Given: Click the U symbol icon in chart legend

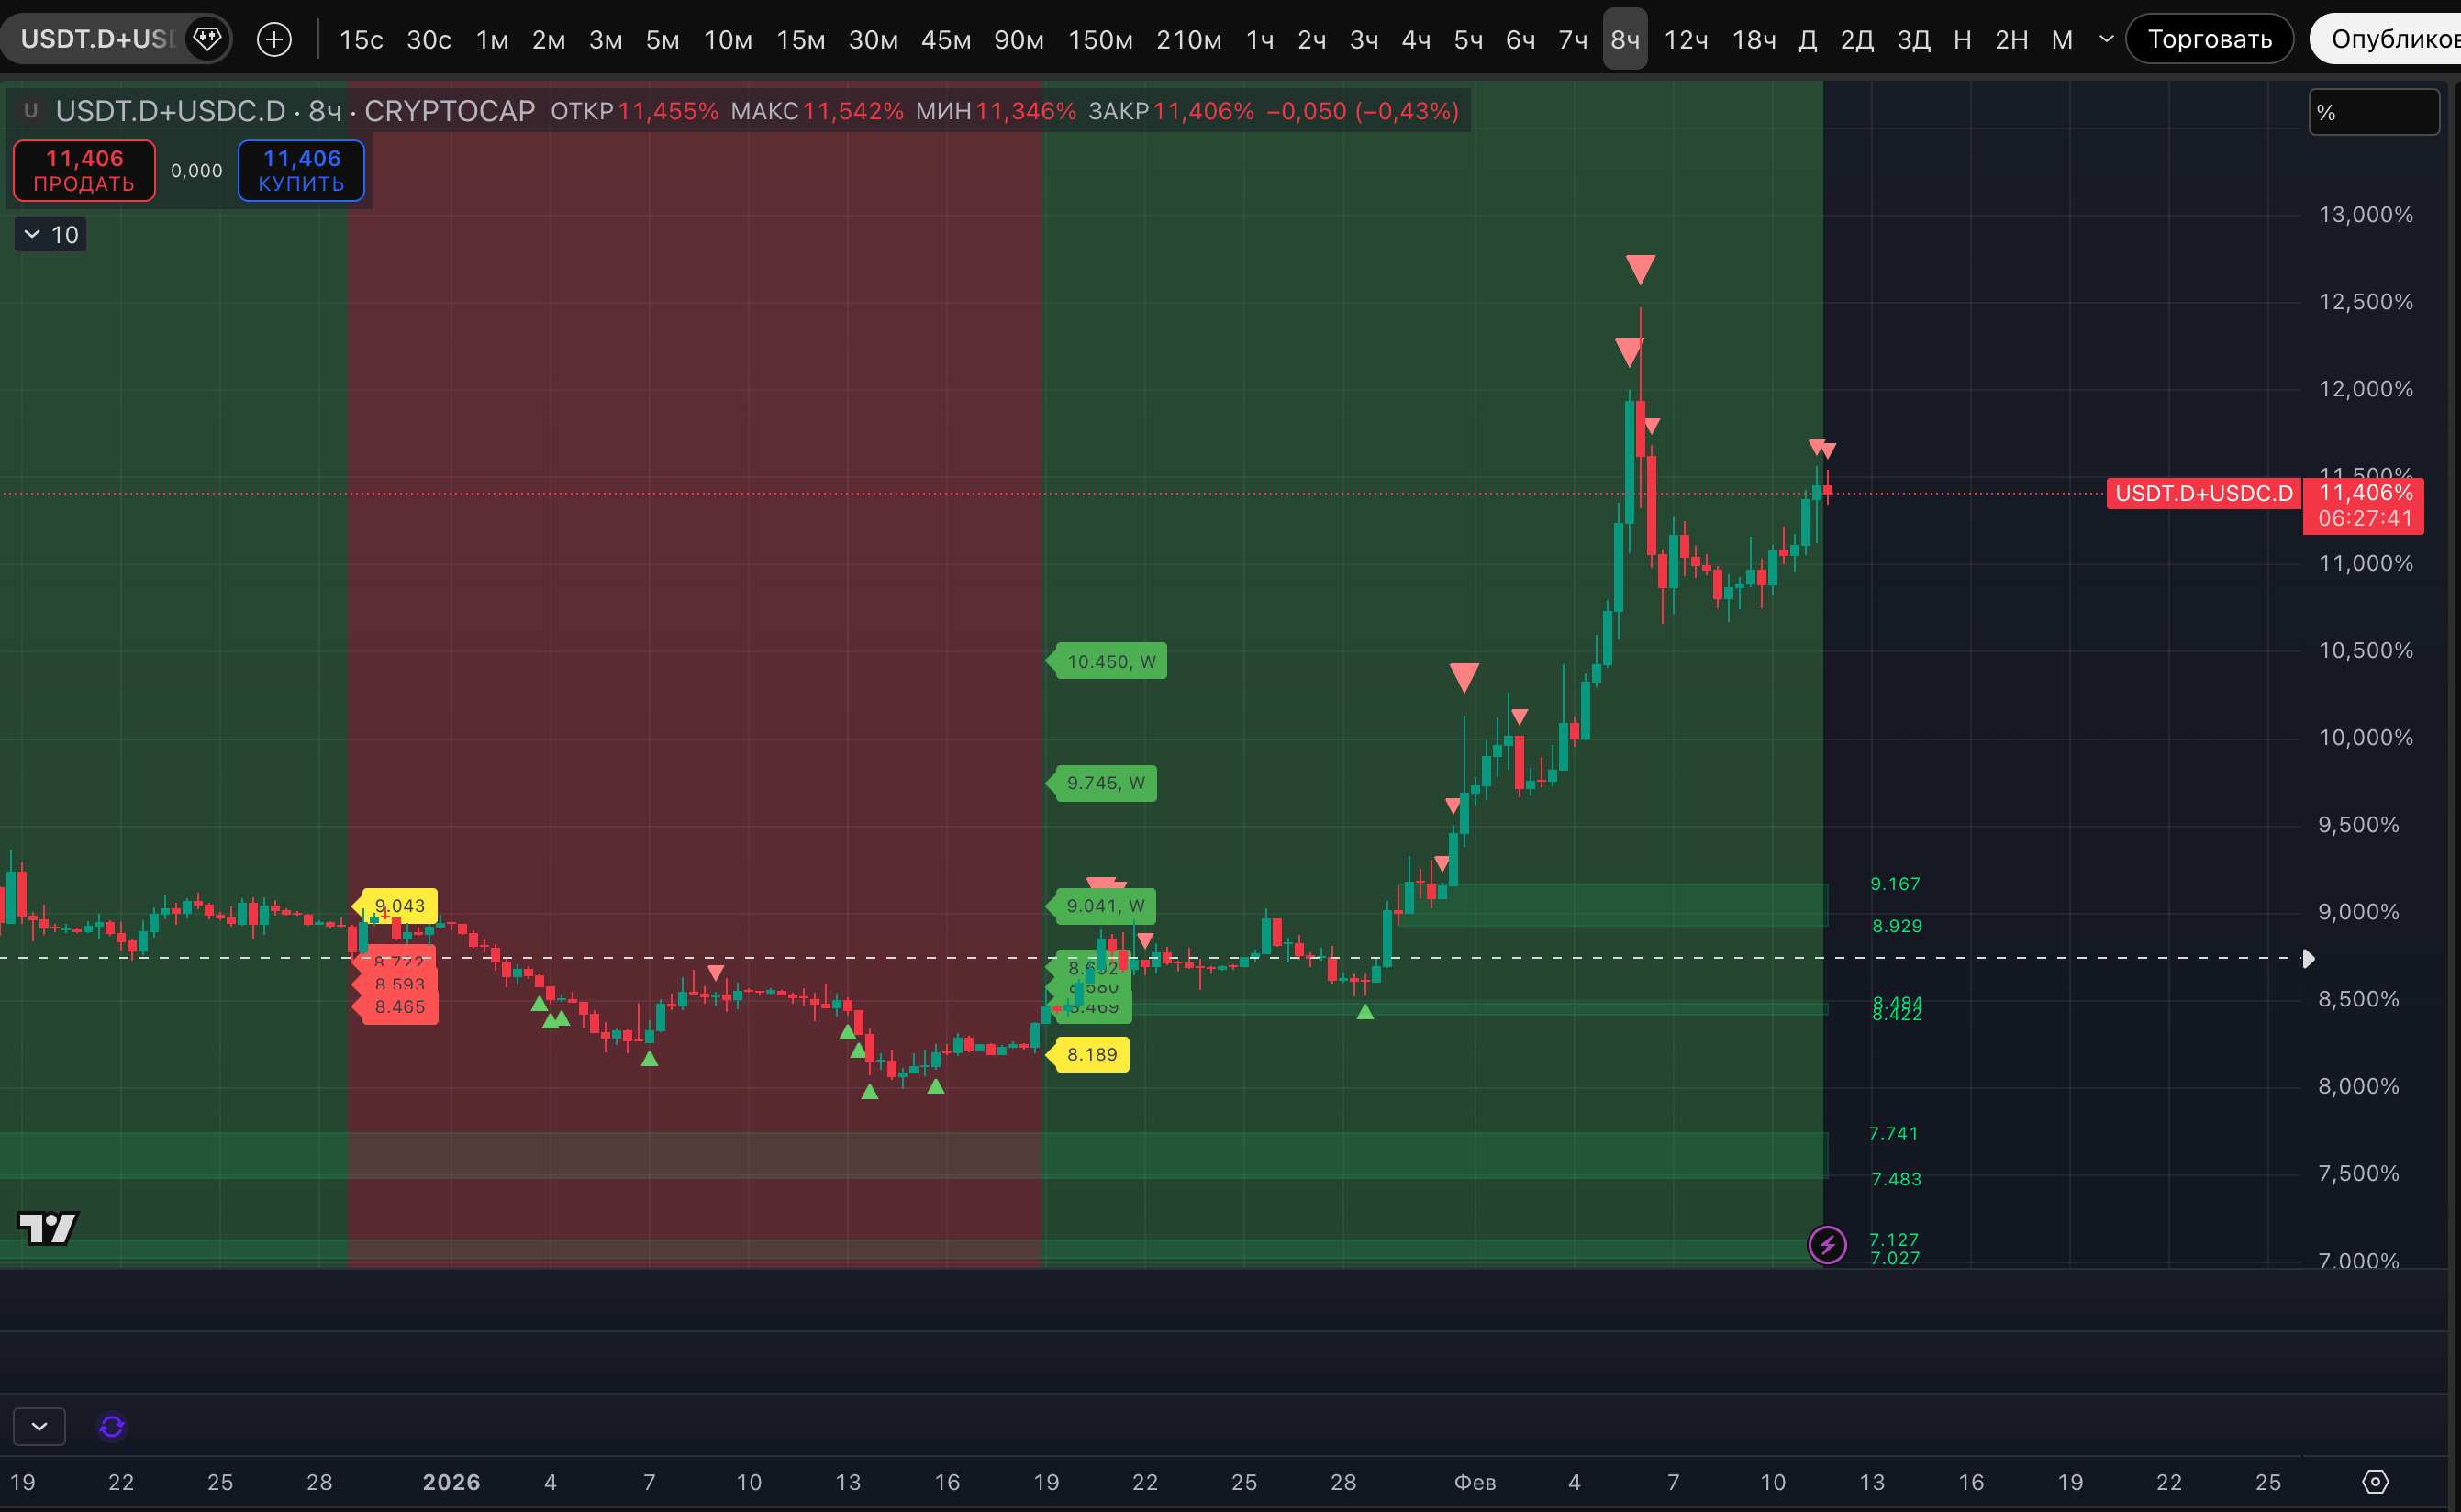Looking at the screenshot, I should (31, 111).
